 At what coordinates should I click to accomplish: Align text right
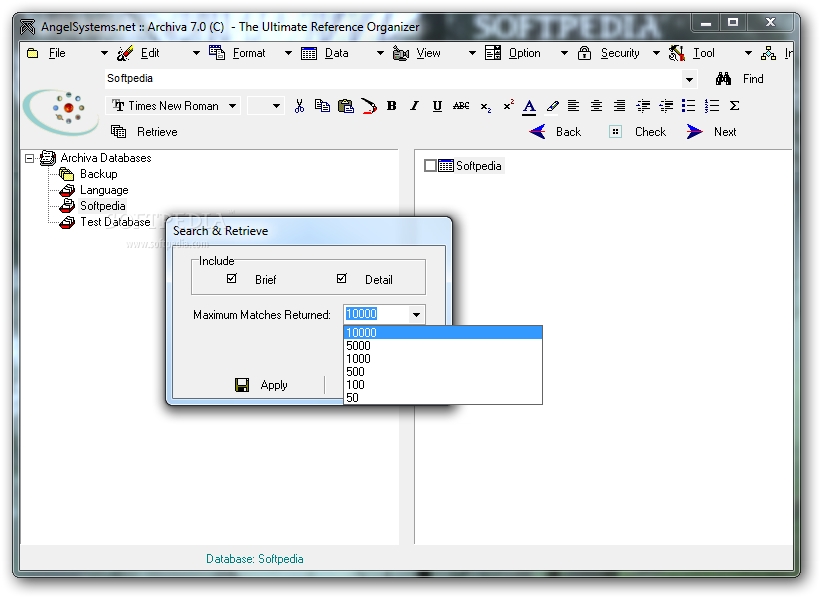[x=619, y=106]
